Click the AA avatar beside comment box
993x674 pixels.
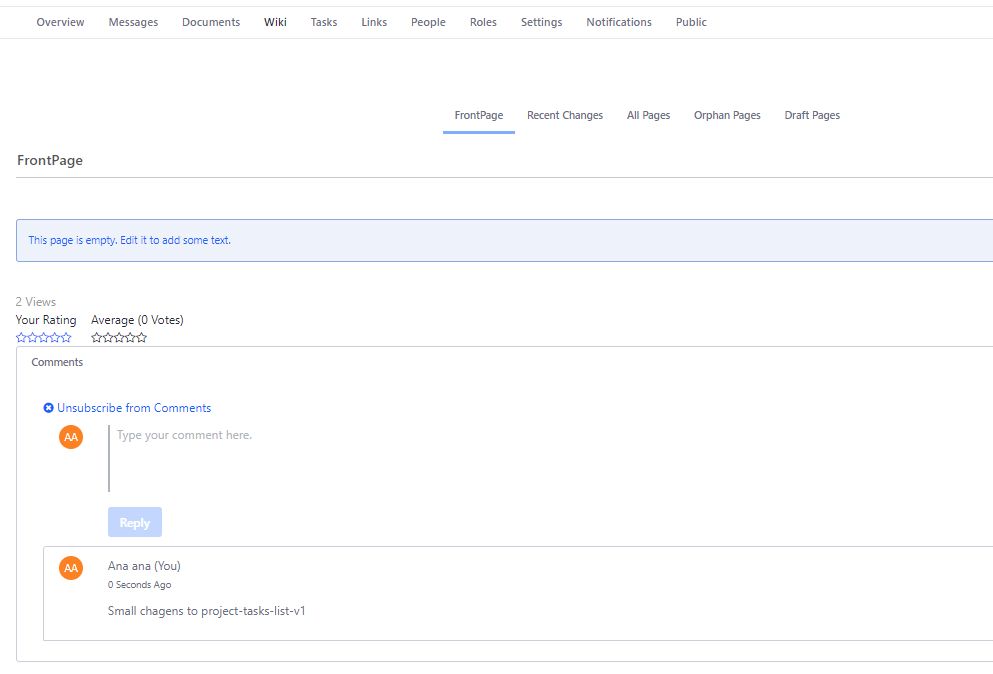71,437
